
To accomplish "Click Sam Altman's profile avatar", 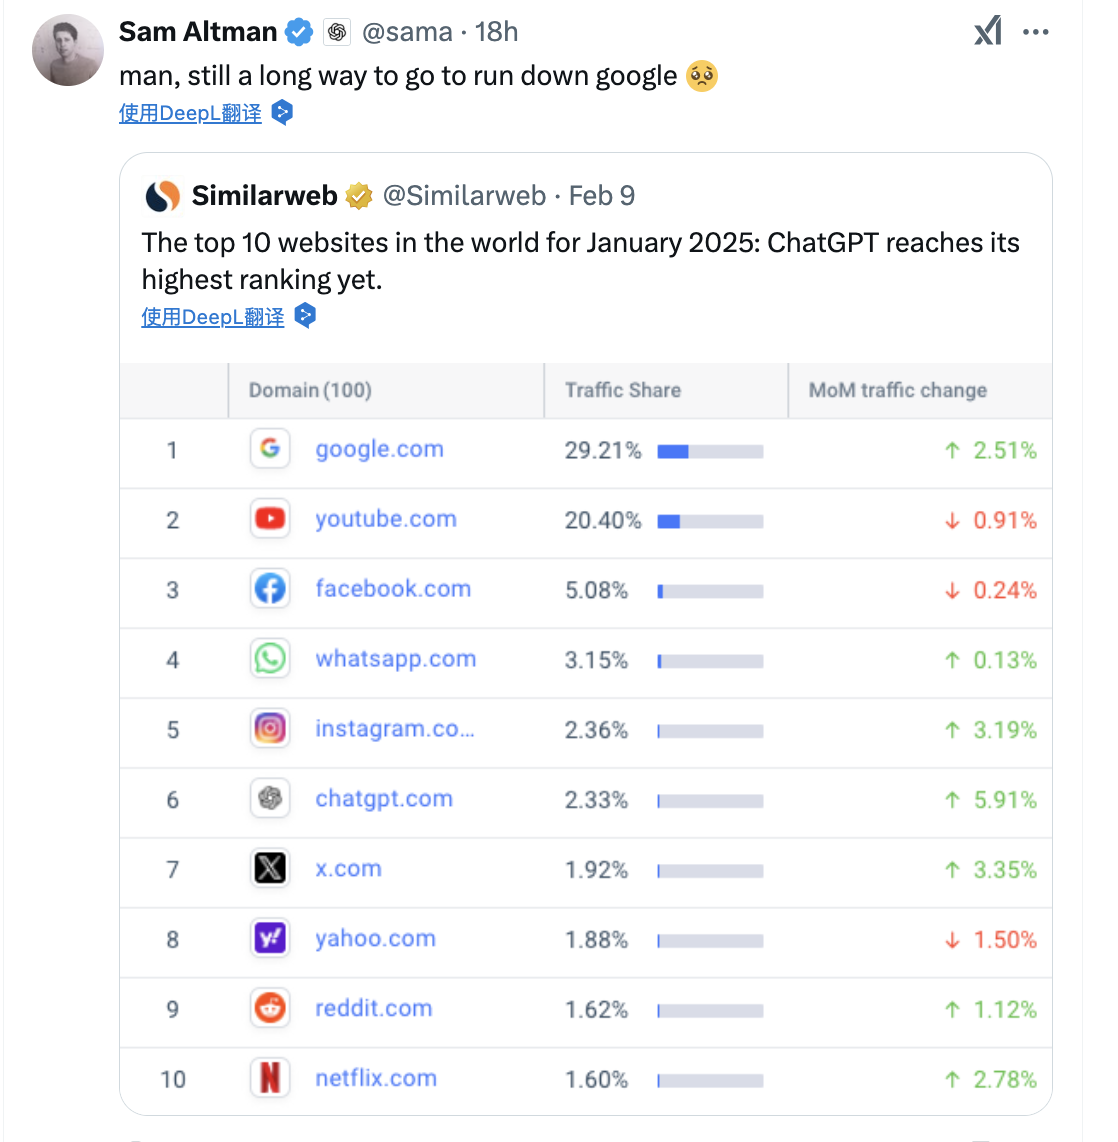I will click(68, 50).
